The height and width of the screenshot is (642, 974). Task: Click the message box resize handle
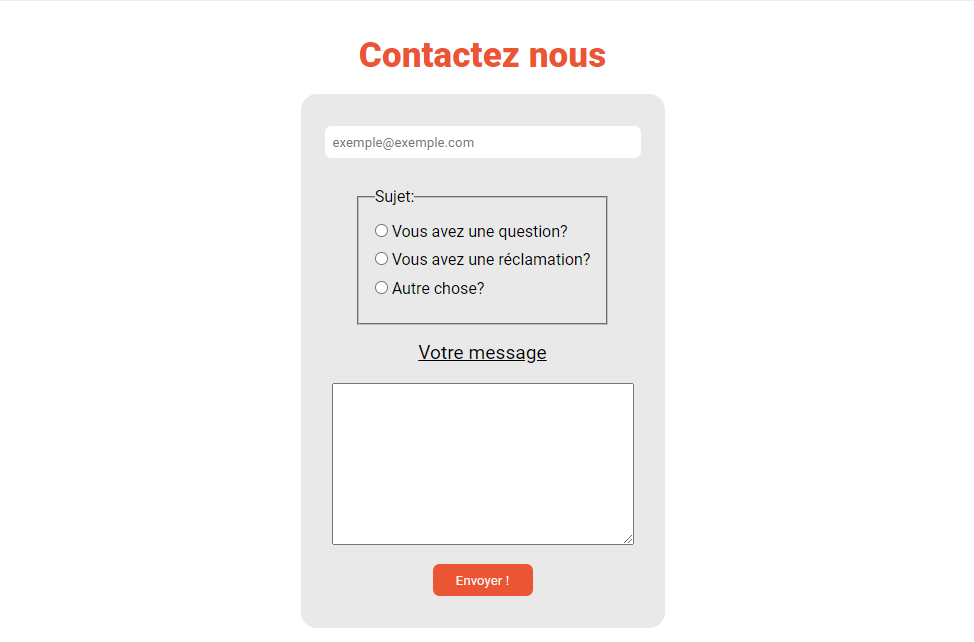click(628, 539)
